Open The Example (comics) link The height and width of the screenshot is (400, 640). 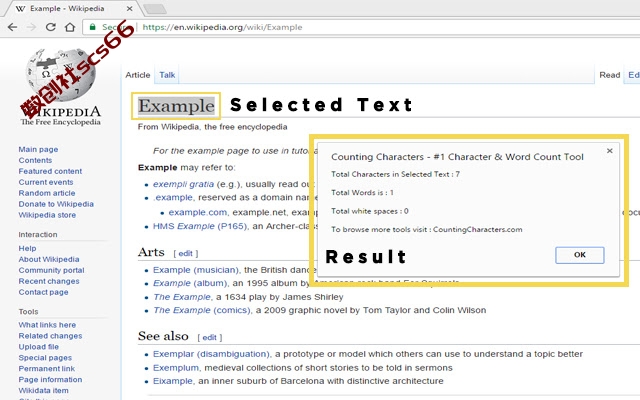point(202,310)
